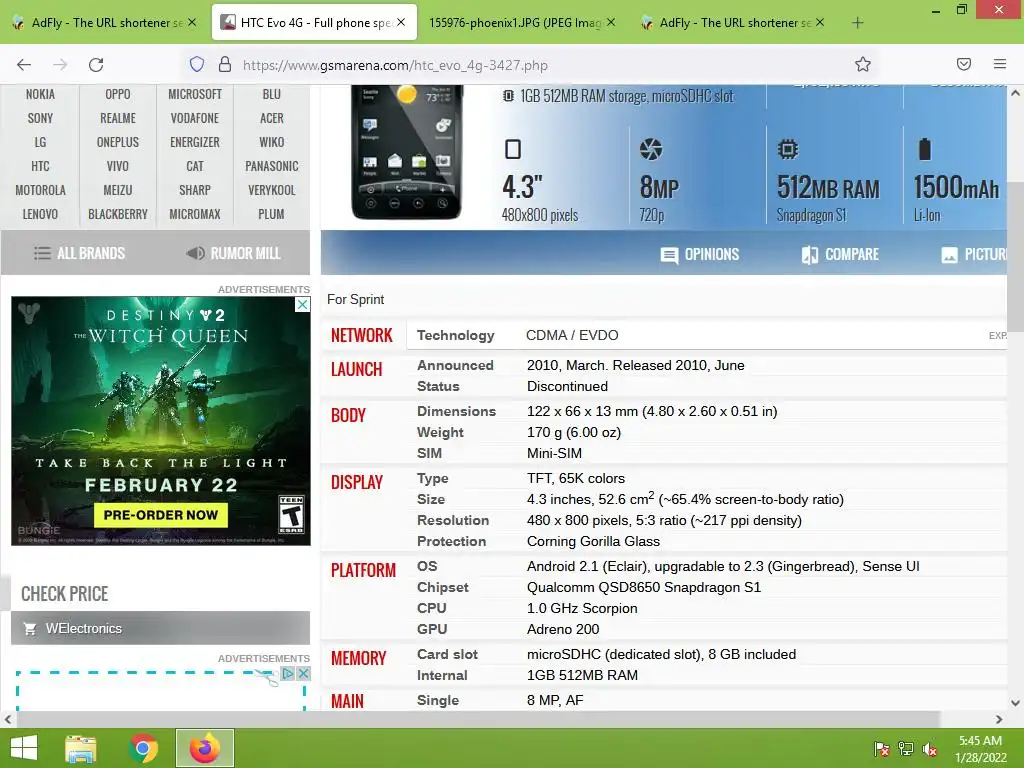The width and height of the screenshot is (1024, 768).
Task: Open the COMPARE tool
Action: click(x=840, y=254)
